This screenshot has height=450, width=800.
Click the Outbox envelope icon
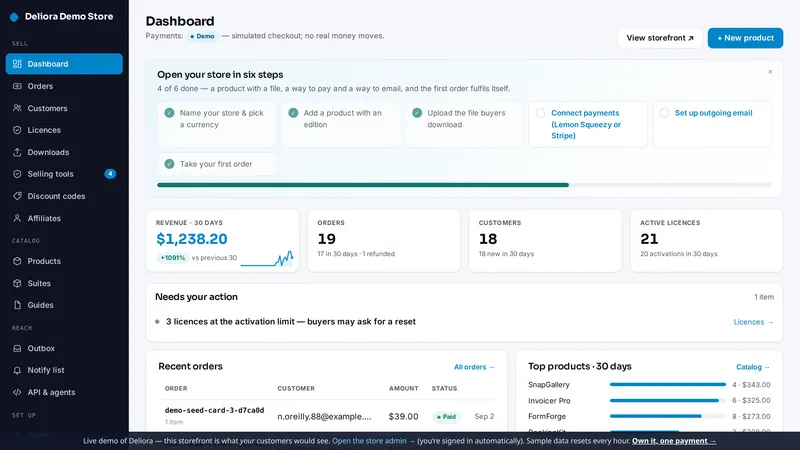17,348
